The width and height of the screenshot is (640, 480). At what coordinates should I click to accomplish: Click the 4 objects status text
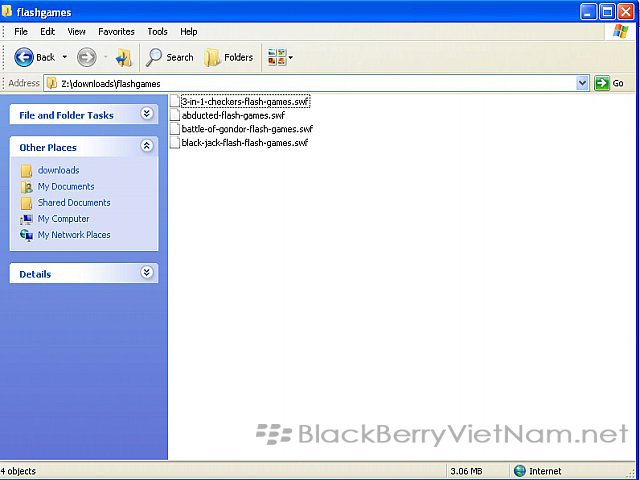click(x=18, y=471)
